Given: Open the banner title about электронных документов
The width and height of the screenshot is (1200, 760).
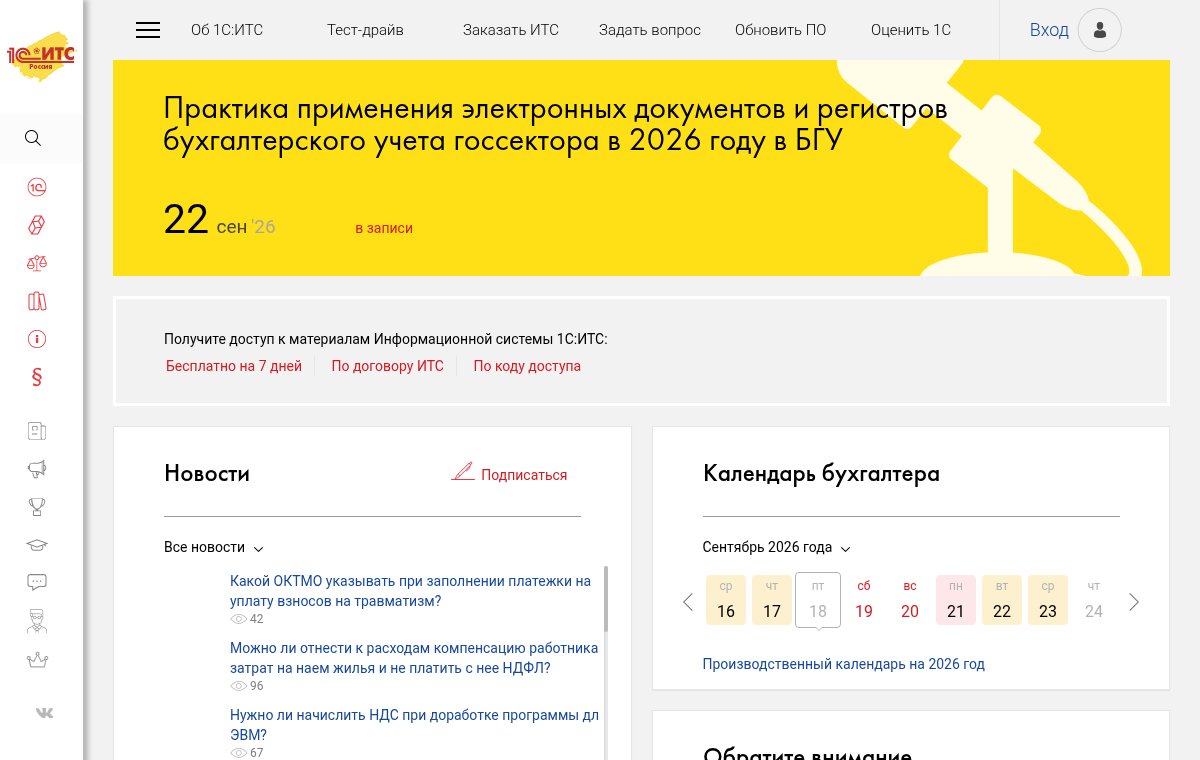Looking at the screenshot, I should pyautogui.click(x=555, y=125).
